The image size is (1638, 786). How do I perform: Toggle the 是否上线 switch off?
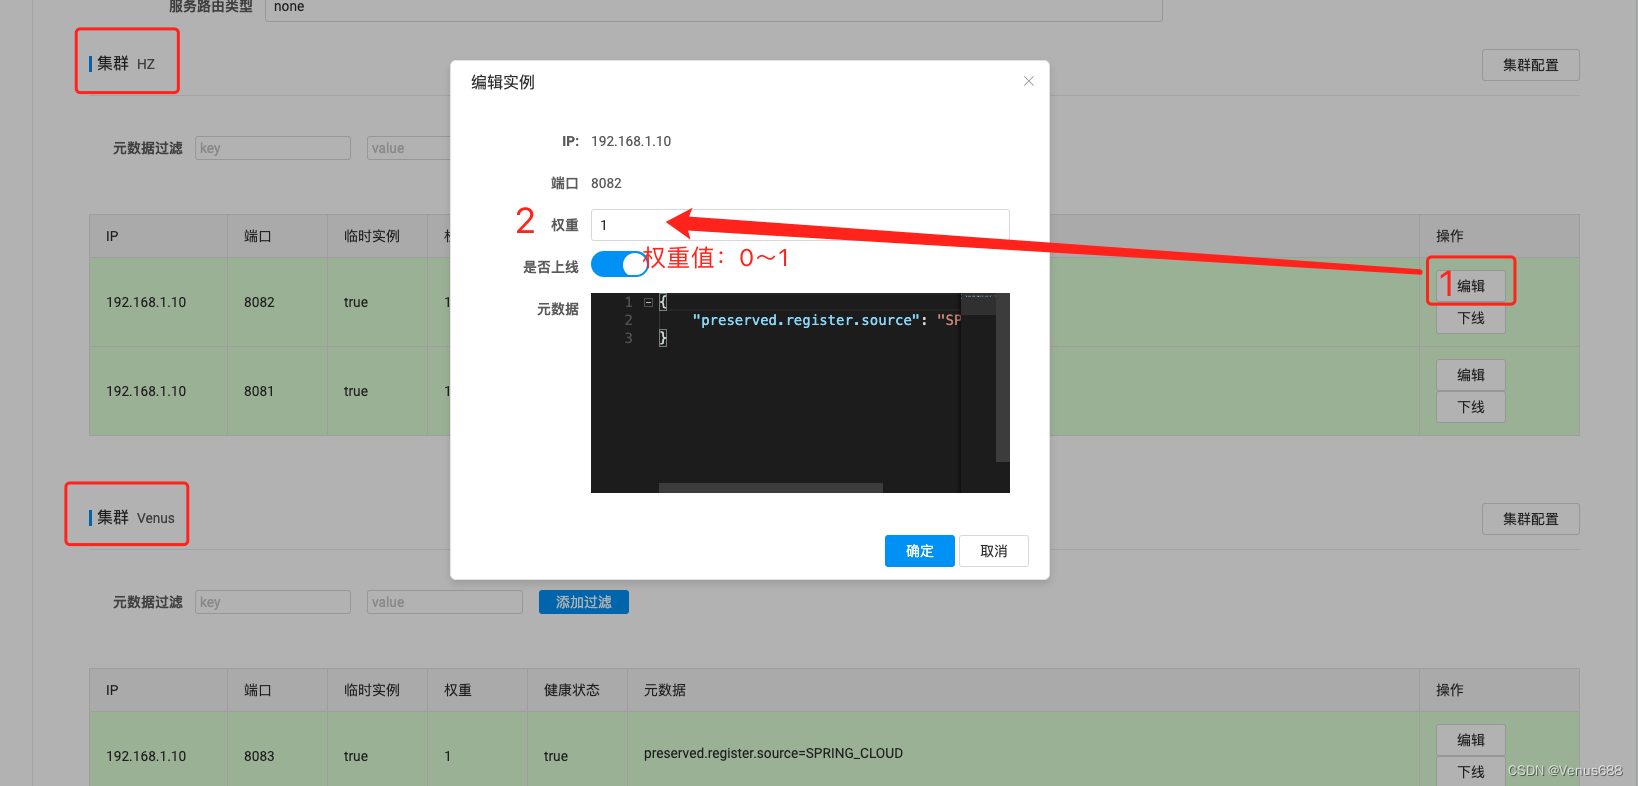tap(619, 264)
